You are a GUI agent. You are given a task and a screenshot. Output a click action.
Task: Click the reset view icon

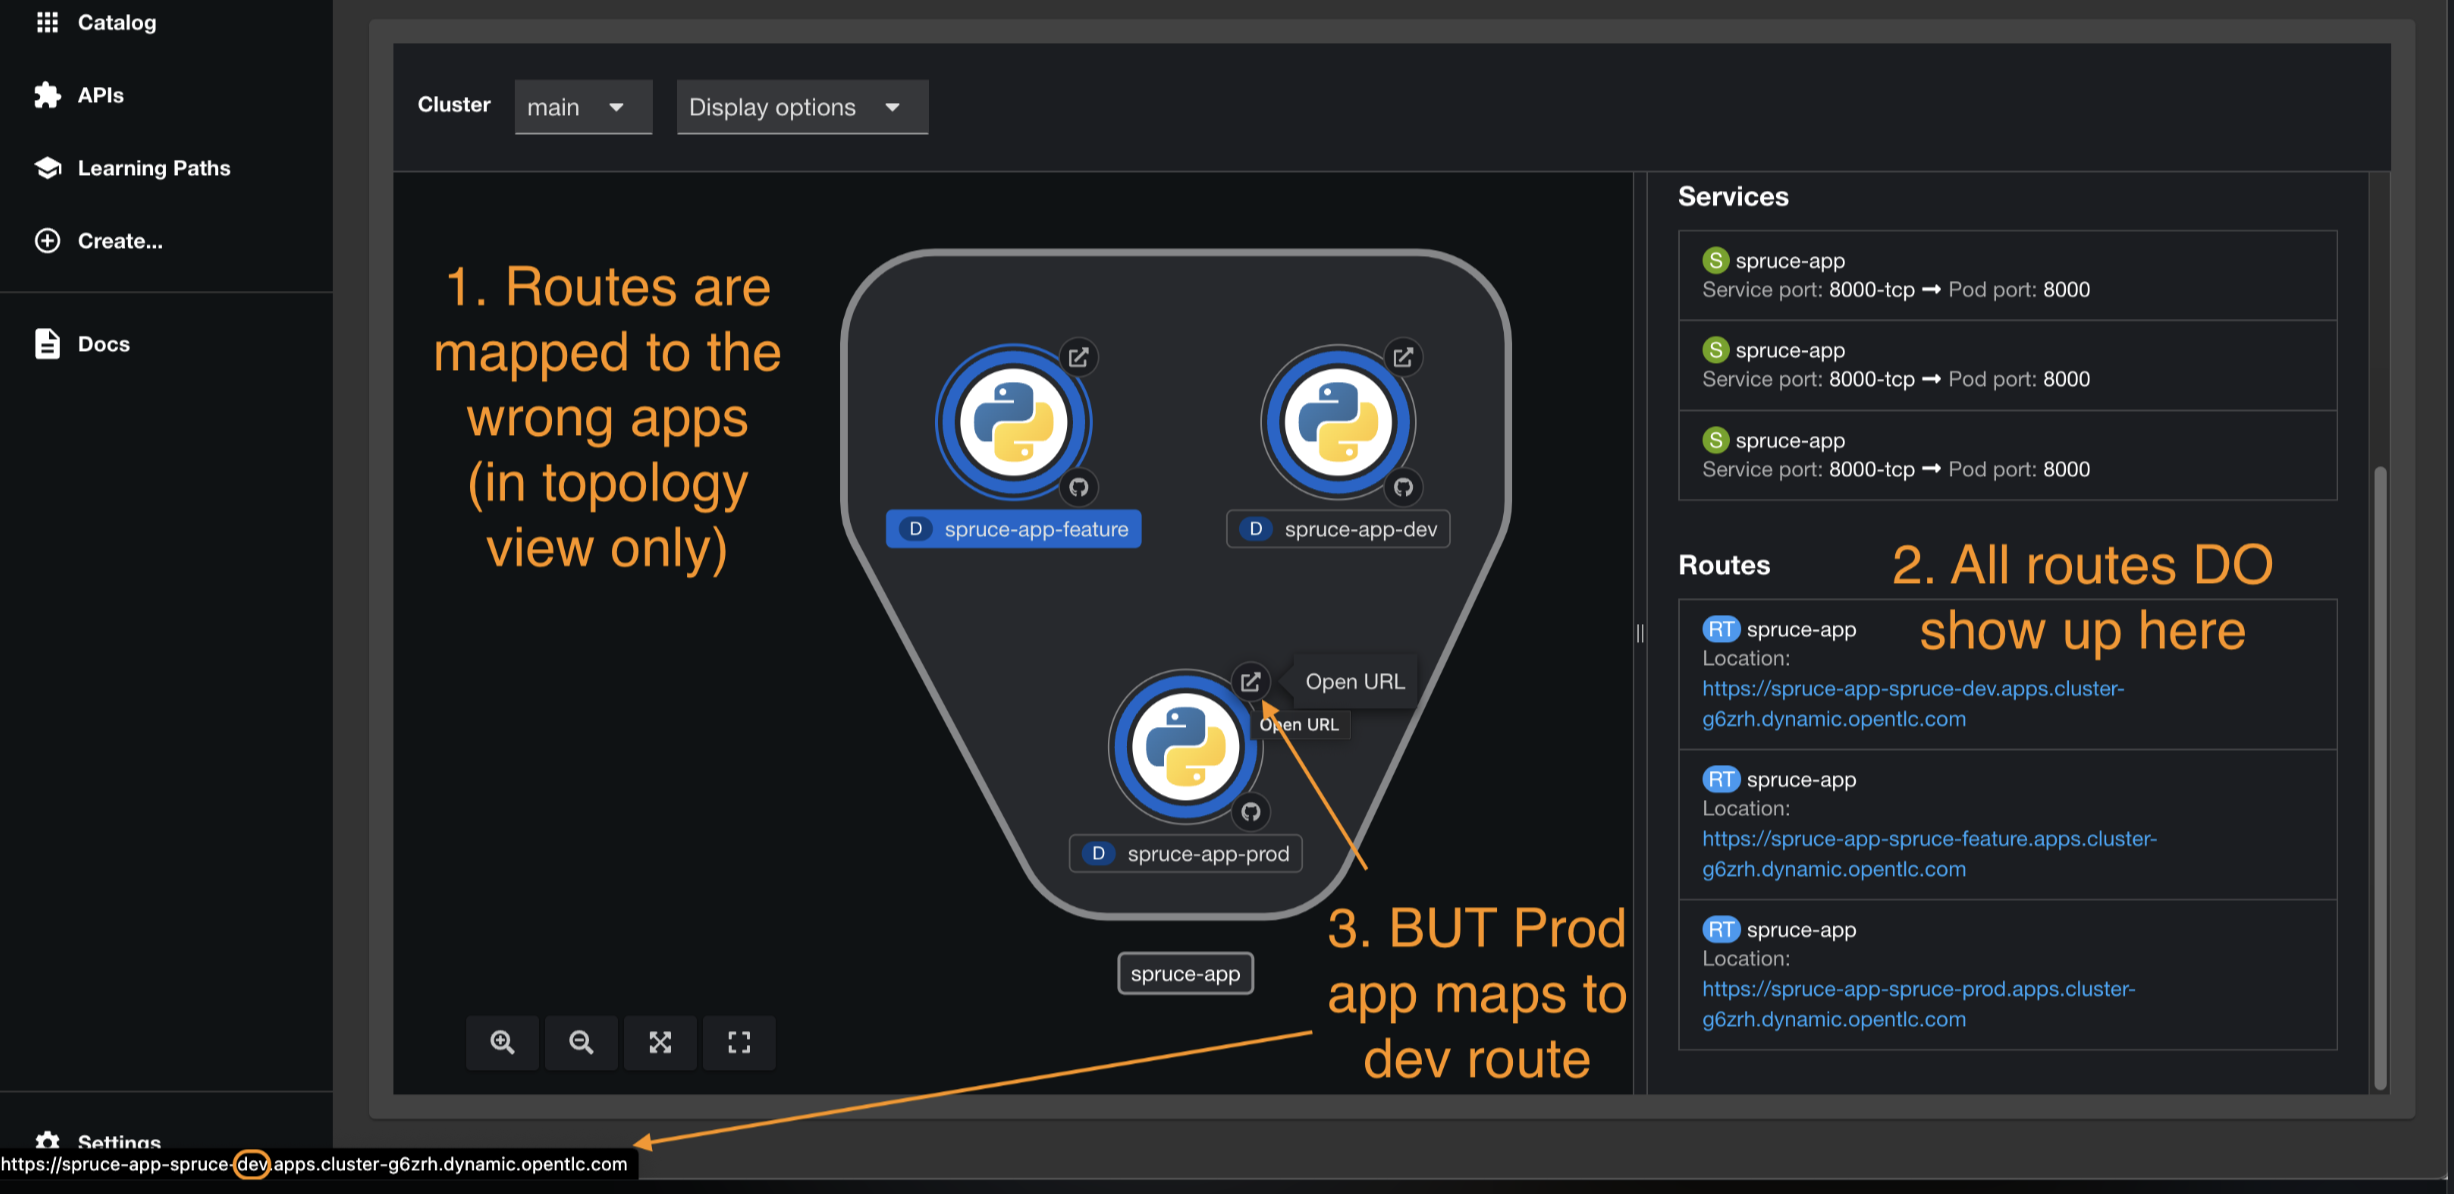739,1042
